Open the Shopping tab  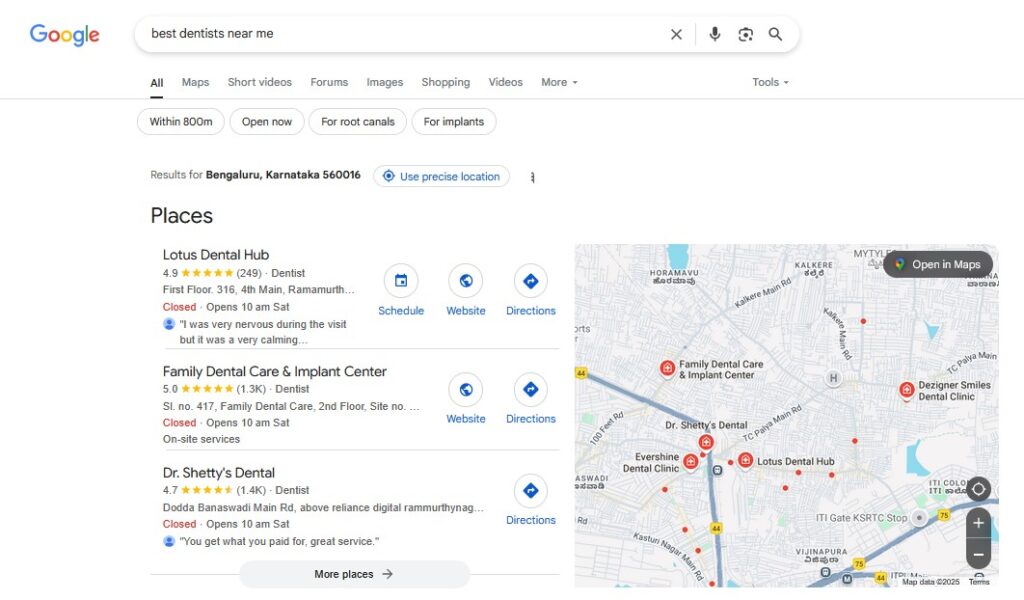[x=445, y=82]
